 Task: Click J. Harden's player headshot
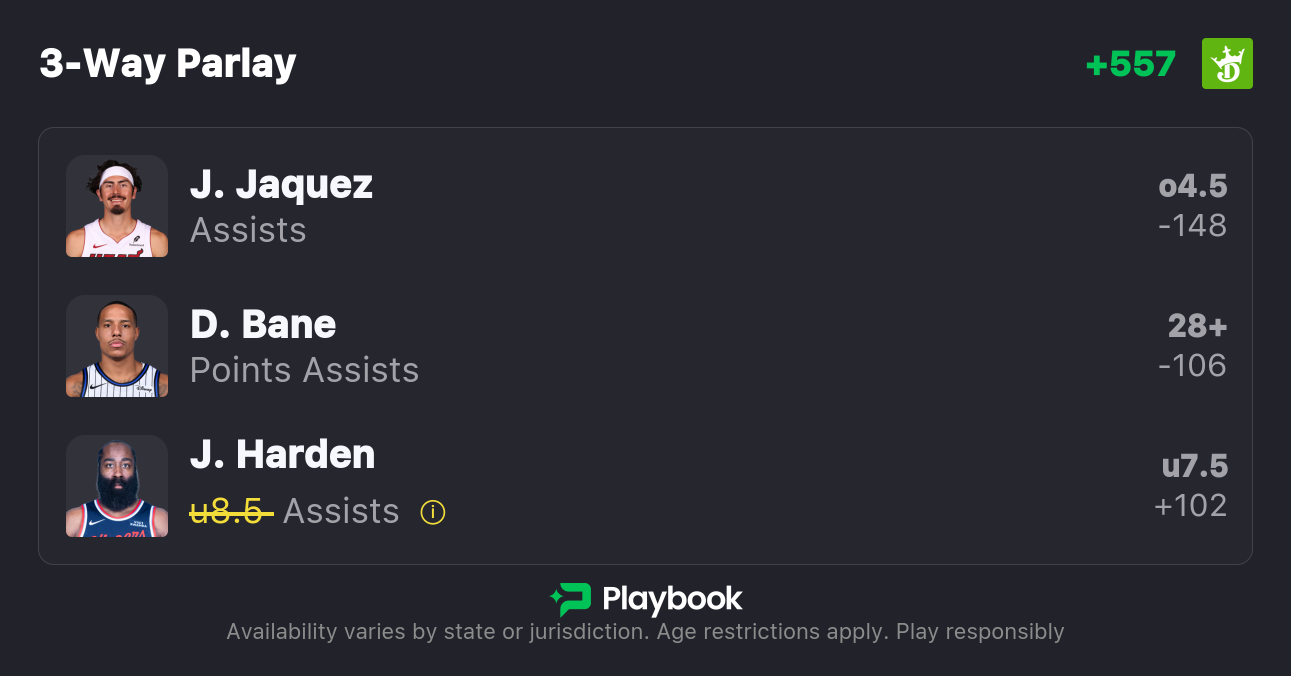click(117, 486)
